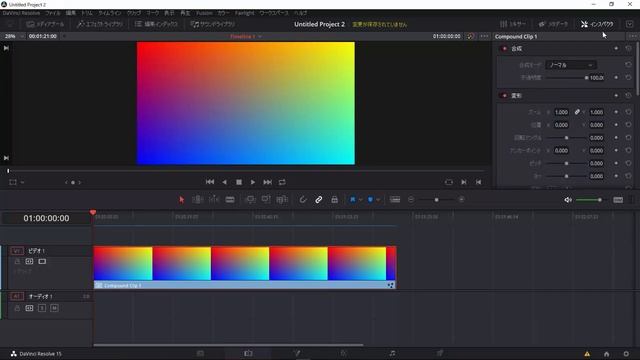Open the Media Pool panel
The image size is (640, 360).
click(45, 24)
